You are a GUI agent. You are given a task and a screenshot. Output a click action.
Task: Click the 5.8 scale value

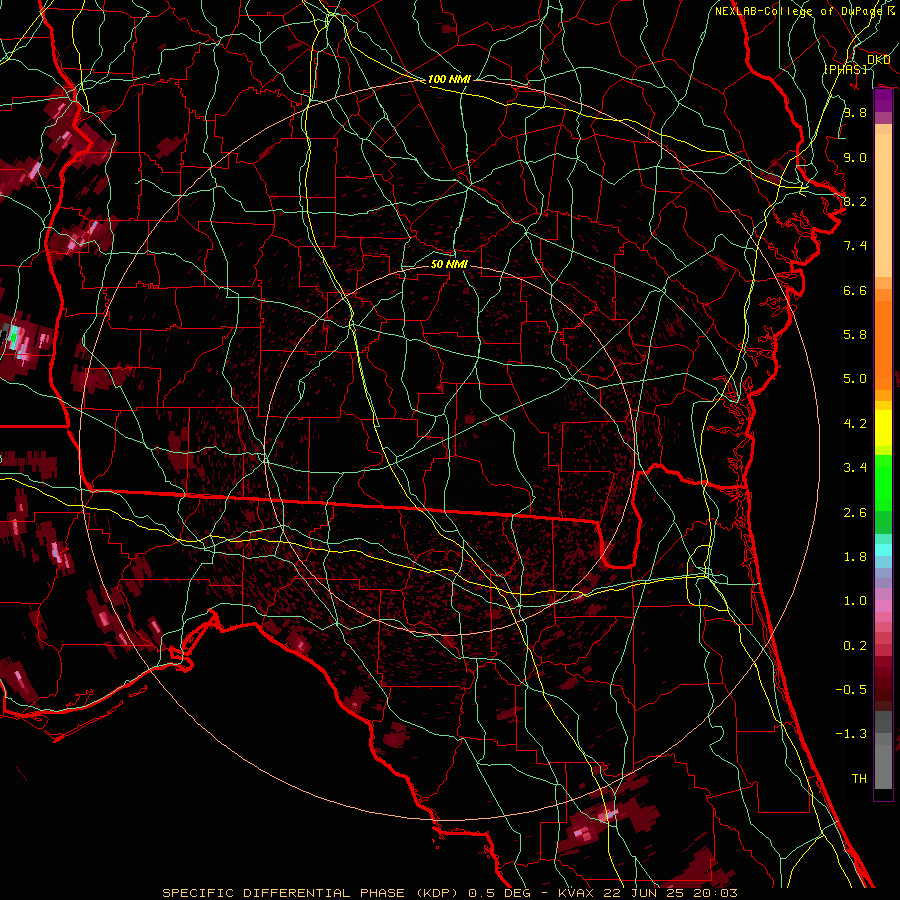coord(855,335)
